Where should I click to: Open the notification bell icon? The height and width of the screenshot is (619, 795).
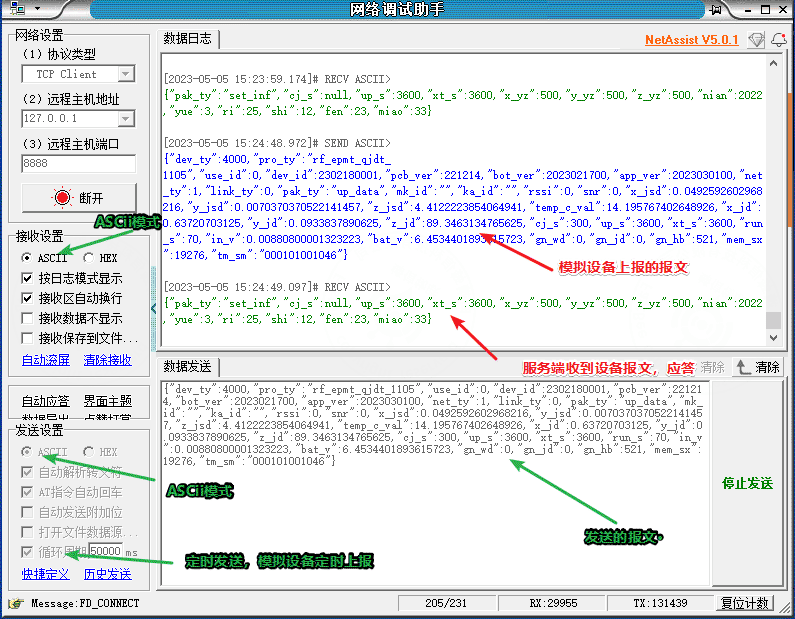coord(779,40)
